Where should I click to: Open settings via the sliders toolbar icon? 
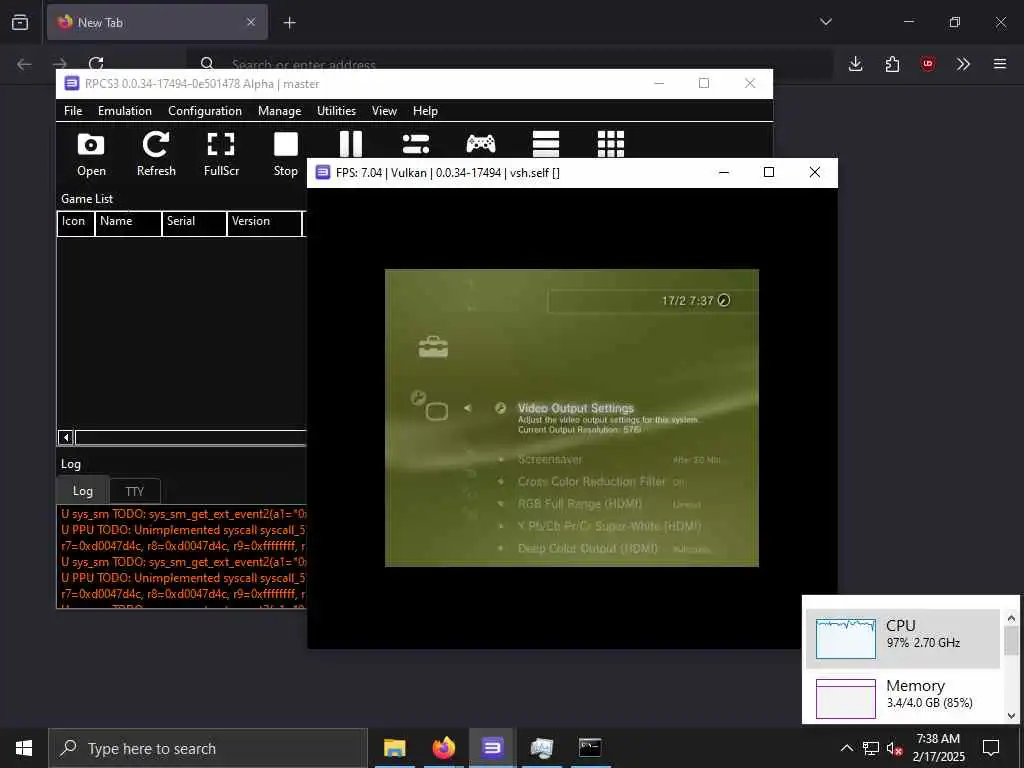pos(415,144)
